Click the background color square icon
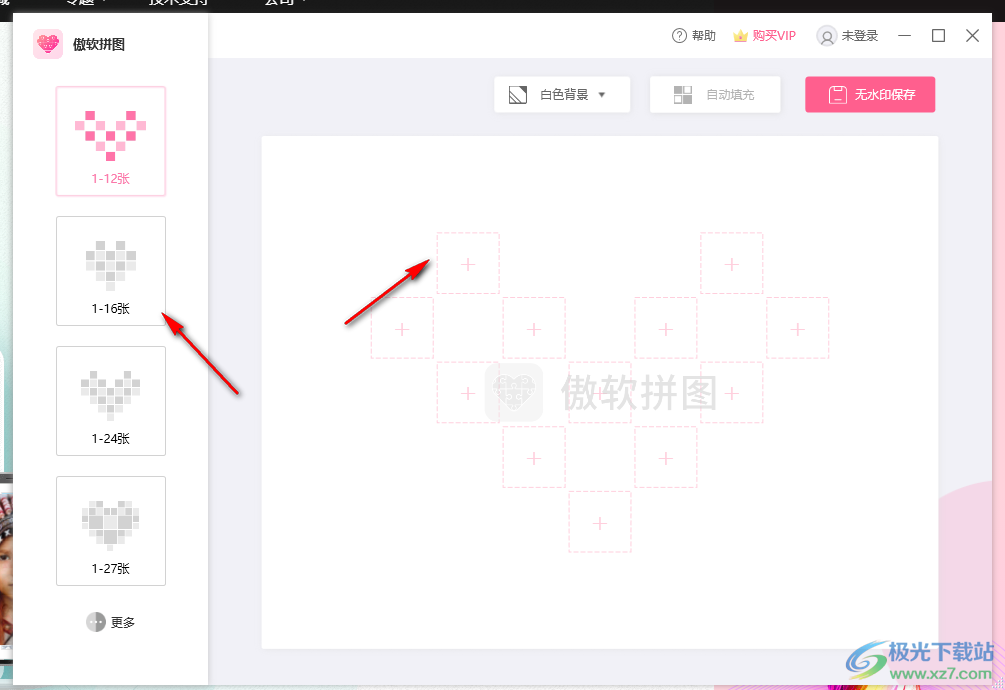The width and height of the screenshot is (1005, 690). pyautogui.click(x=518, y=94)
